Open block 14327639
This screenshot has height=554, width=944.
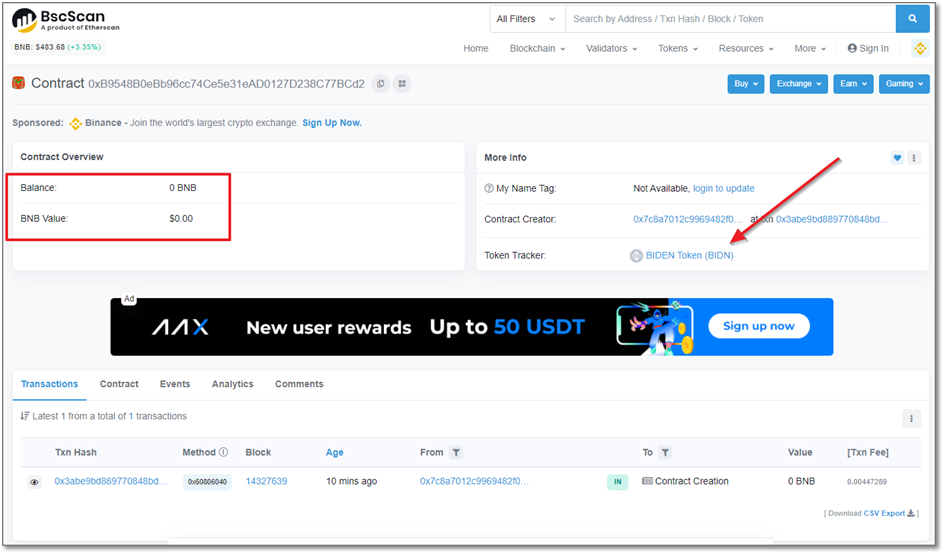(266, 481)
